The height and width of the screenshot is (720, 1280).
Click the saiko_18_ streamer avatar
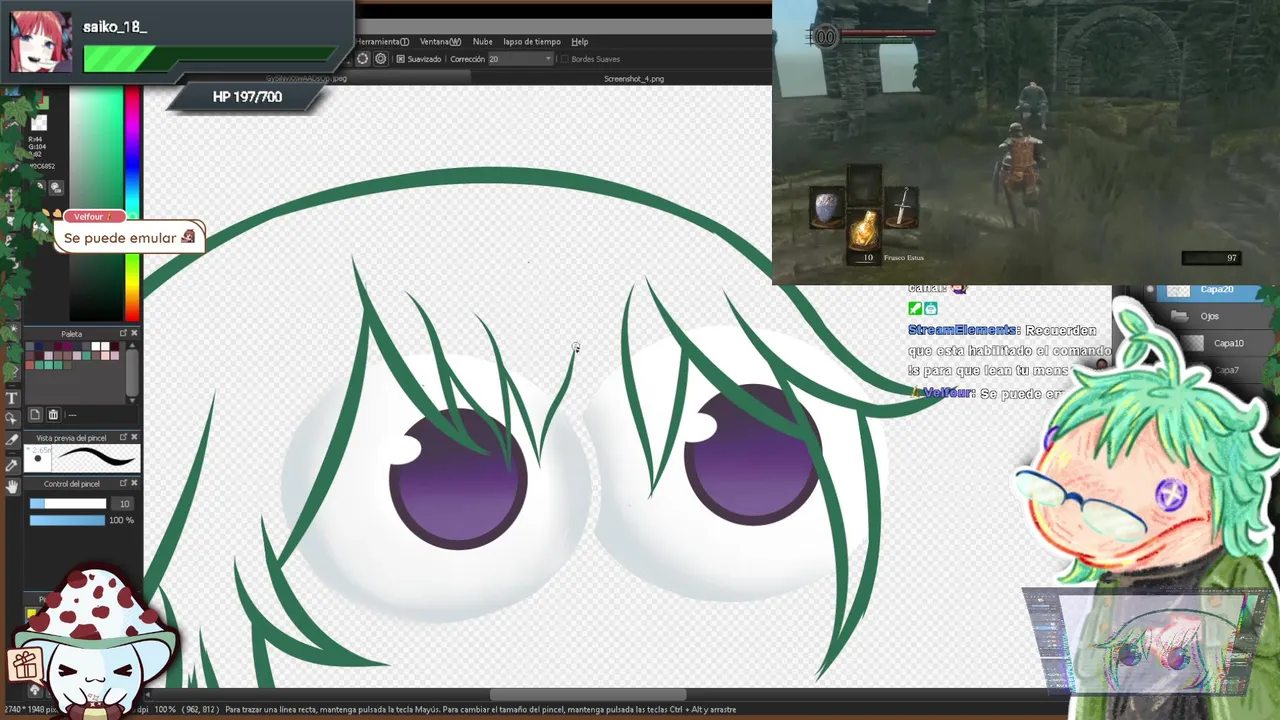coord(40,41)
